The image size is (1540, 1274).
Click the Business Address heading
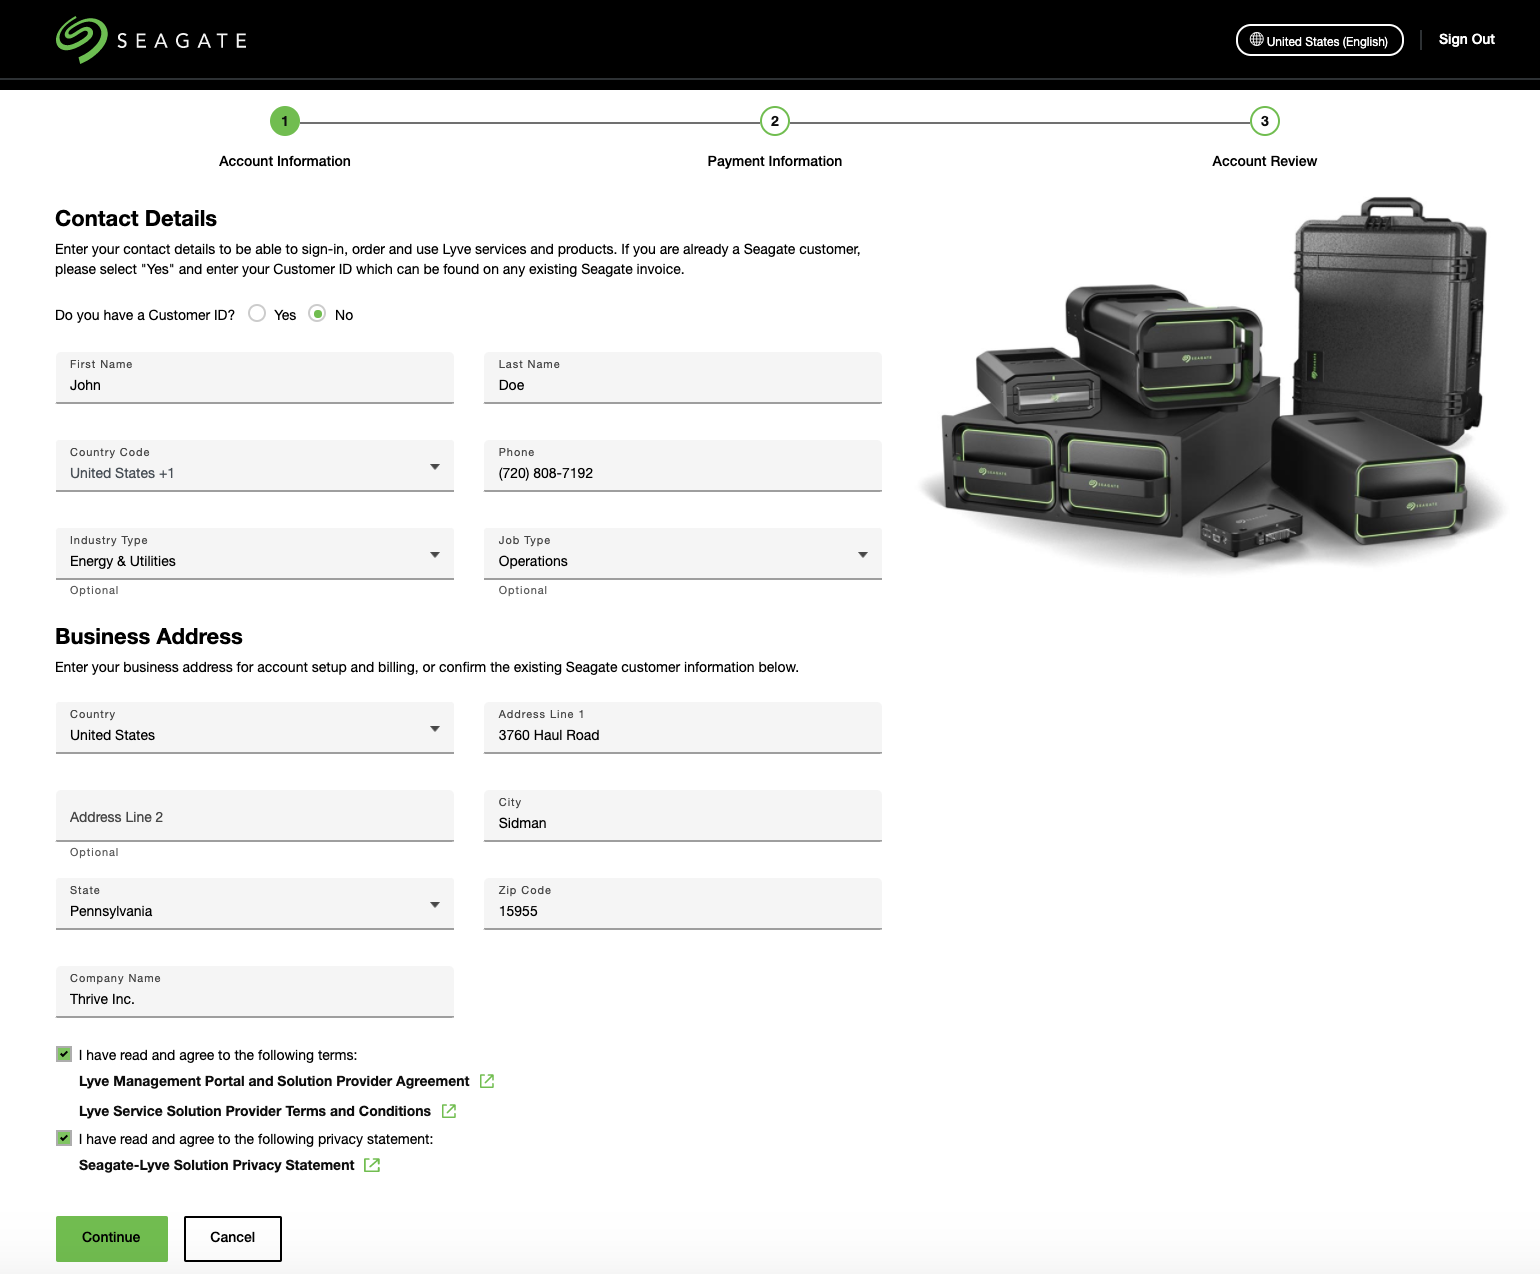(149, 637)
